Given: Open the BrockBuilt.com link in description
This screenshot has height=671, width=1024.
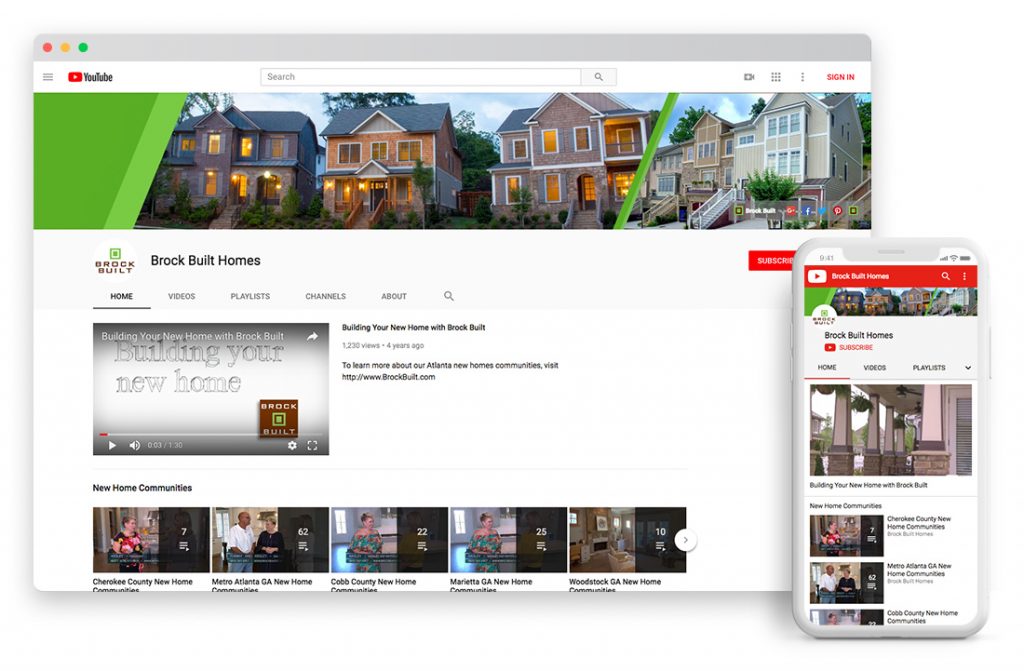Looking at the screenshot, I should click(x=389, y=377).
